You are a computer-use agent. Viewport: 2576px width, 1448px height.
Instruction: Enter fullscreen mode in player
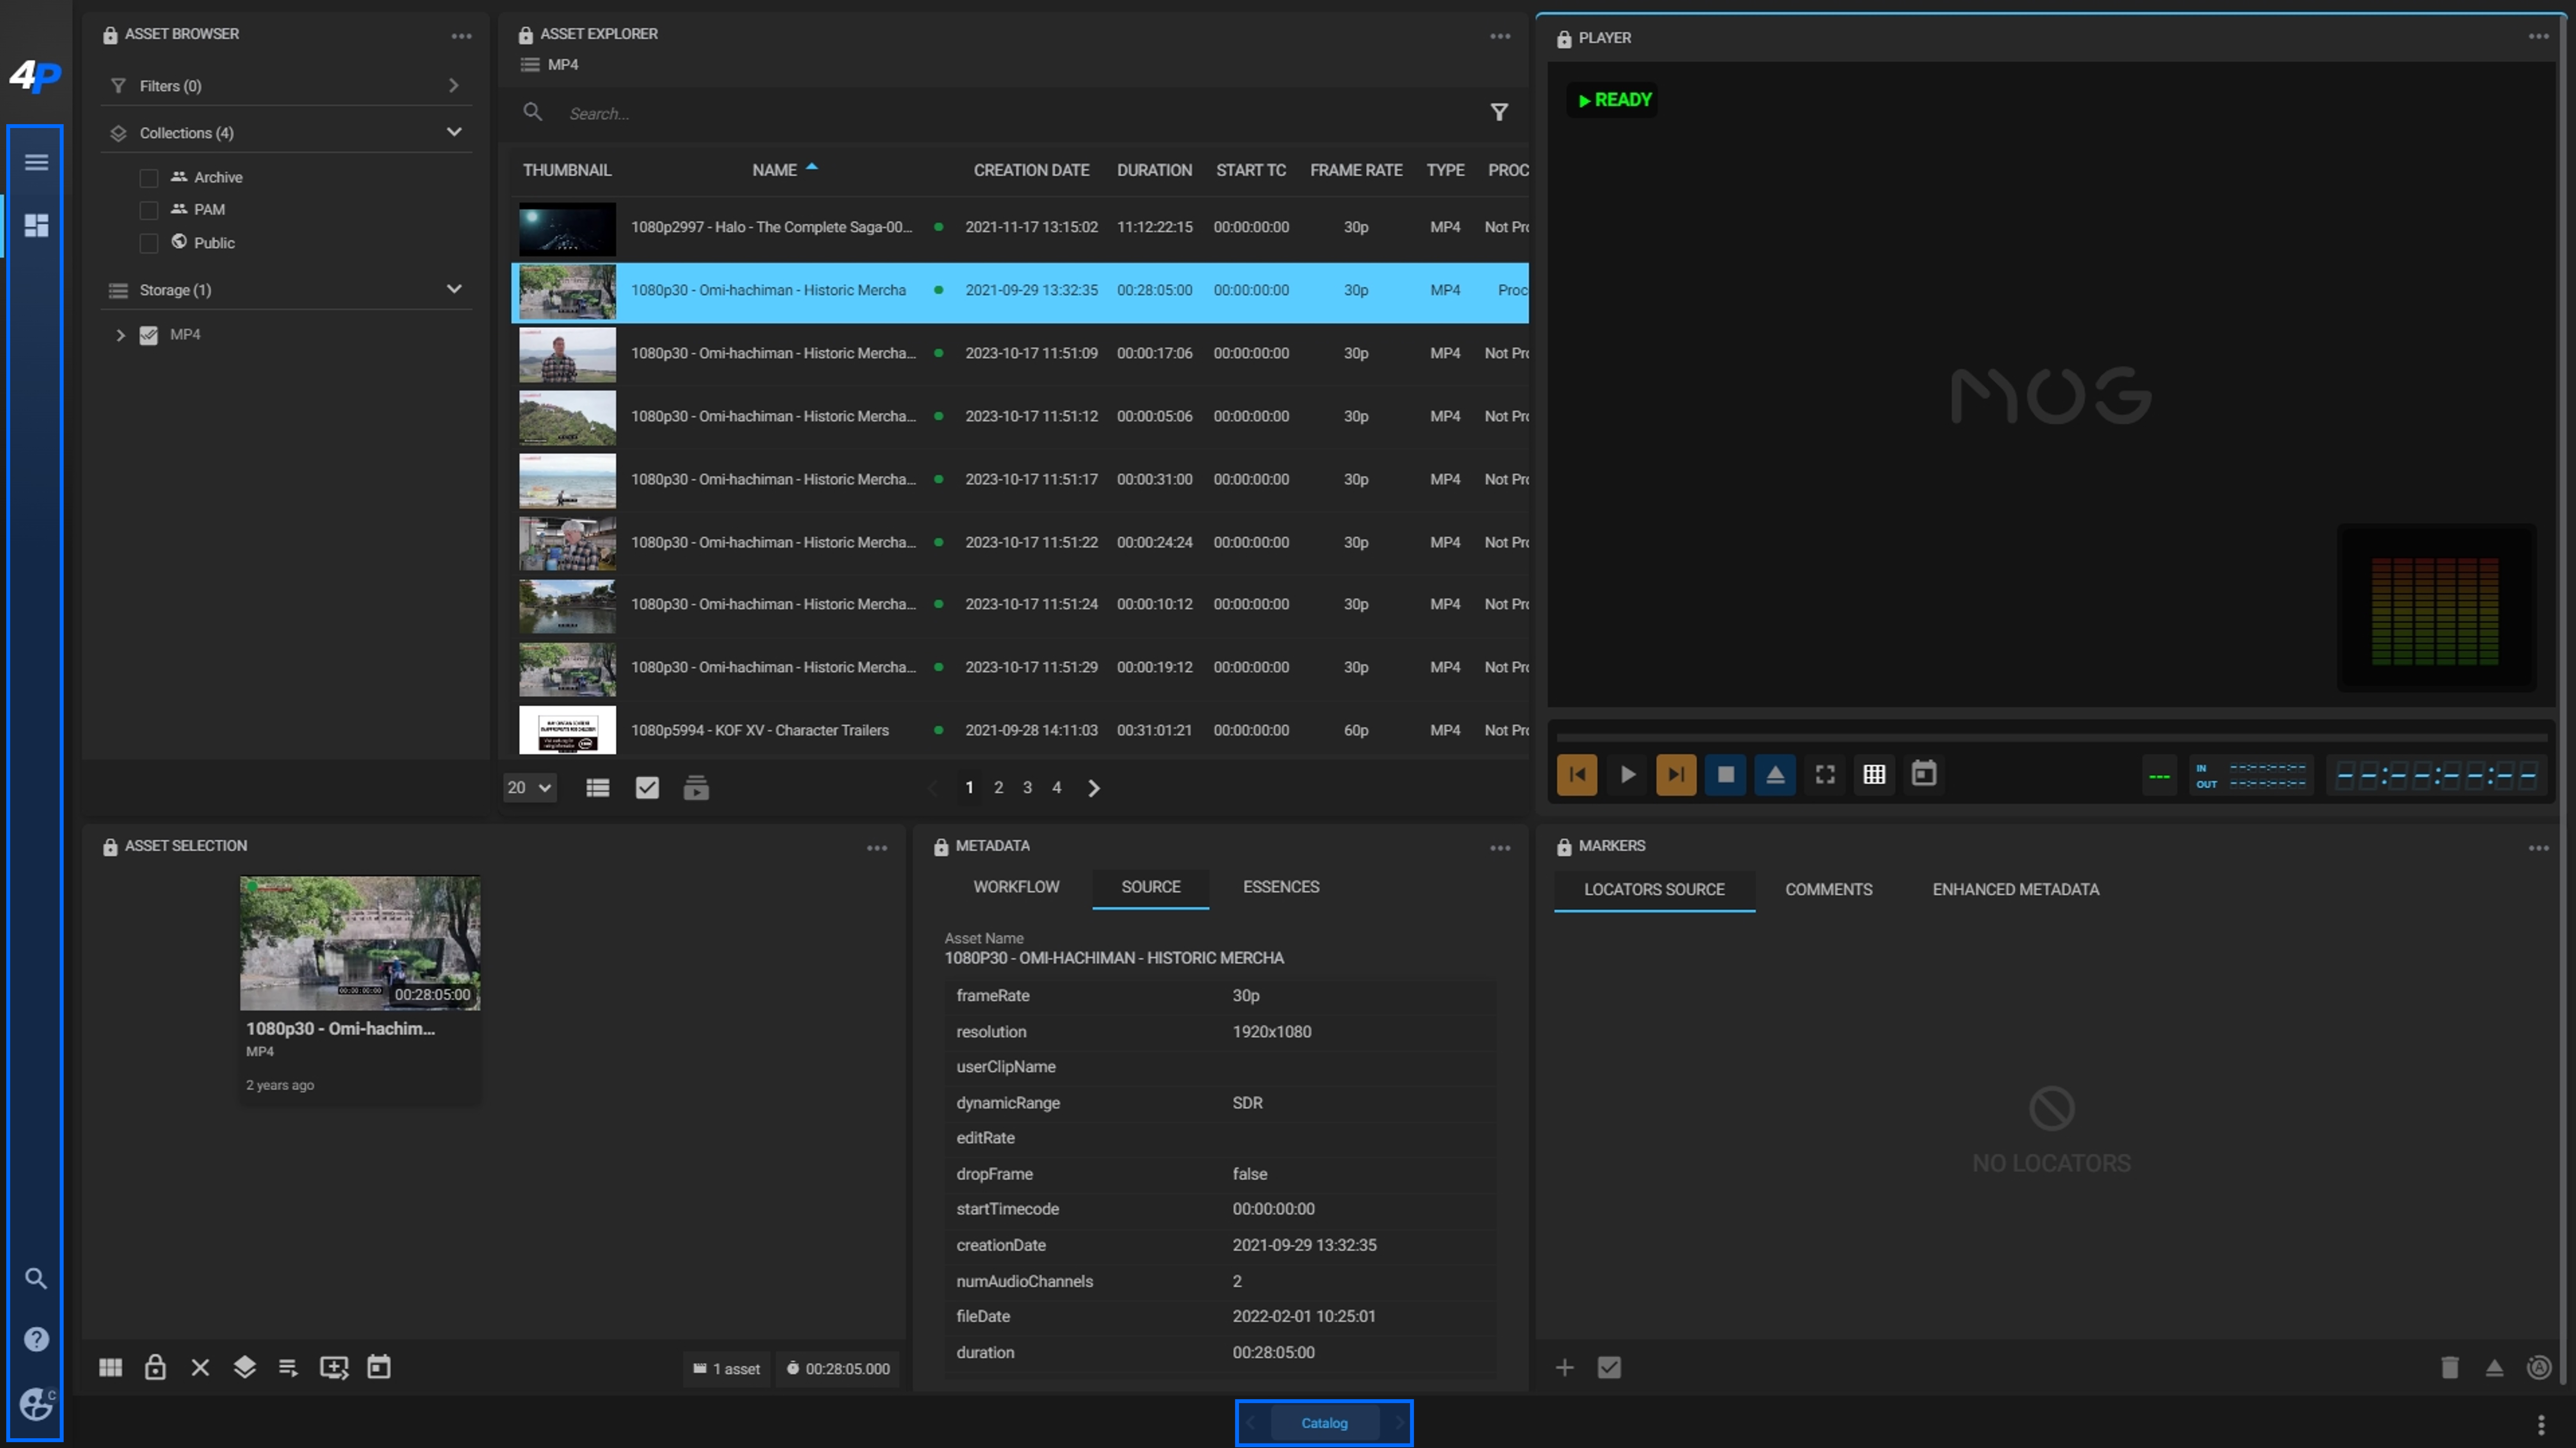(x=1825, y=774)
